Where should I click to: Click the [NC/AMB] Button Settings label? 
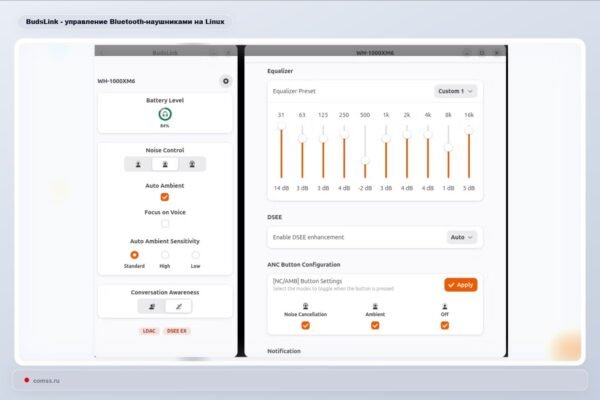(x=307, y=281)
